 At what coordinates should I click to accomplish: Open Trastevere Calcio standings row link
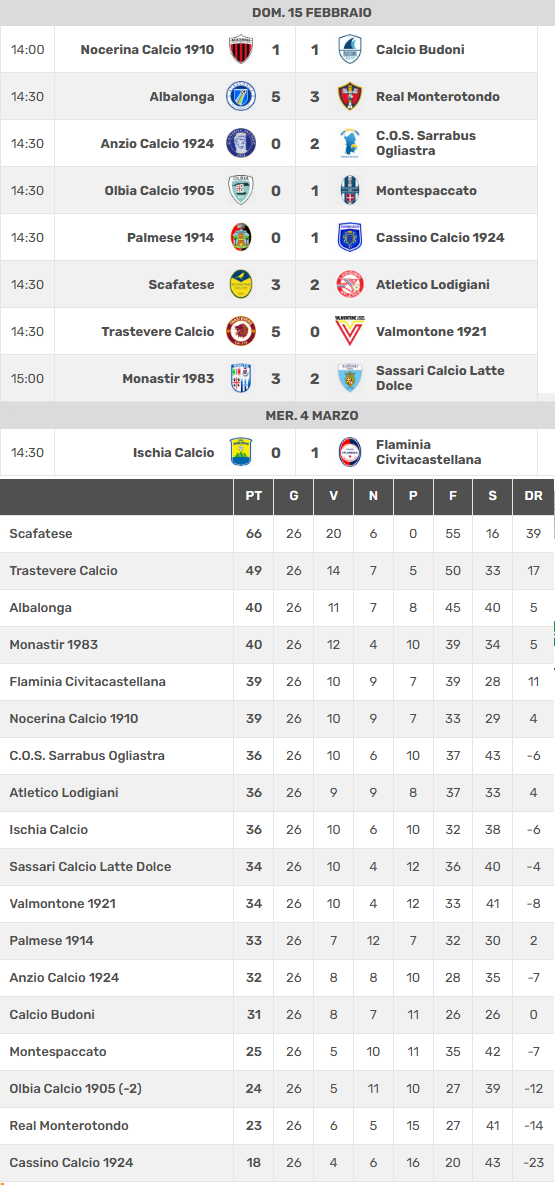(64, 571)
